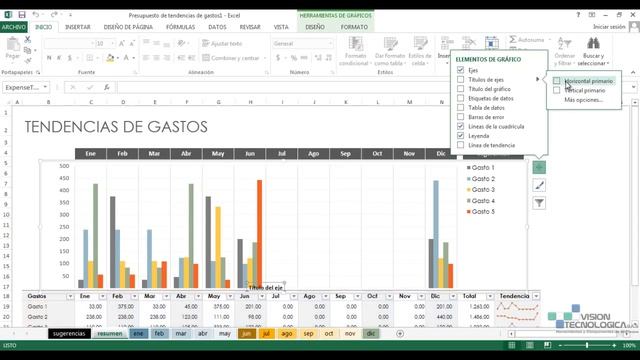Open the Gastos column filter dropdown
Image resolution: width=640 pixels, height=360 pixels.
[x=70, y=296]
